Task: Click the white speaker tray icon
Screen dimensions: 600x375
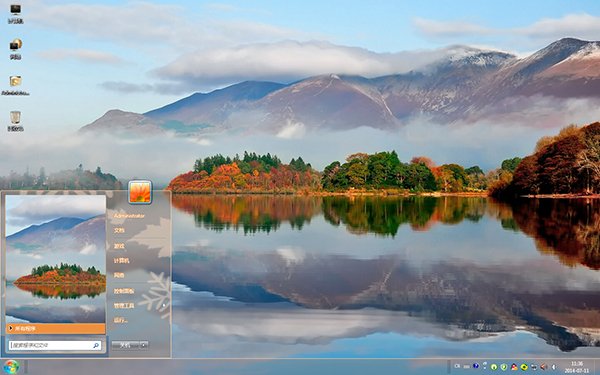Action: pyautogui.click(x=554, y=367)
